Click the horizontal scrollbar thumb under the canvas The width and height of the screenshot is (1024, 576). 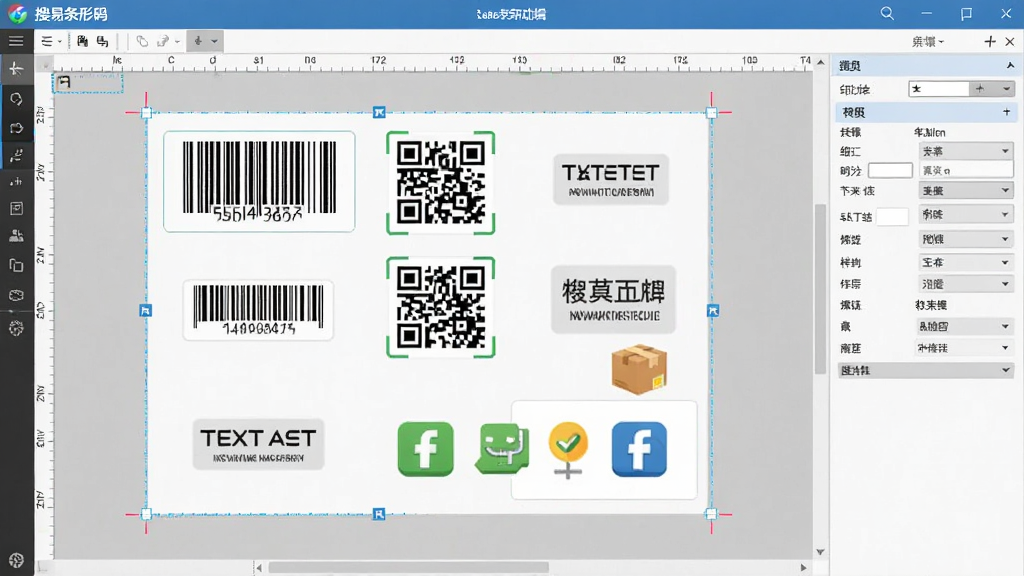click(408, 568)
